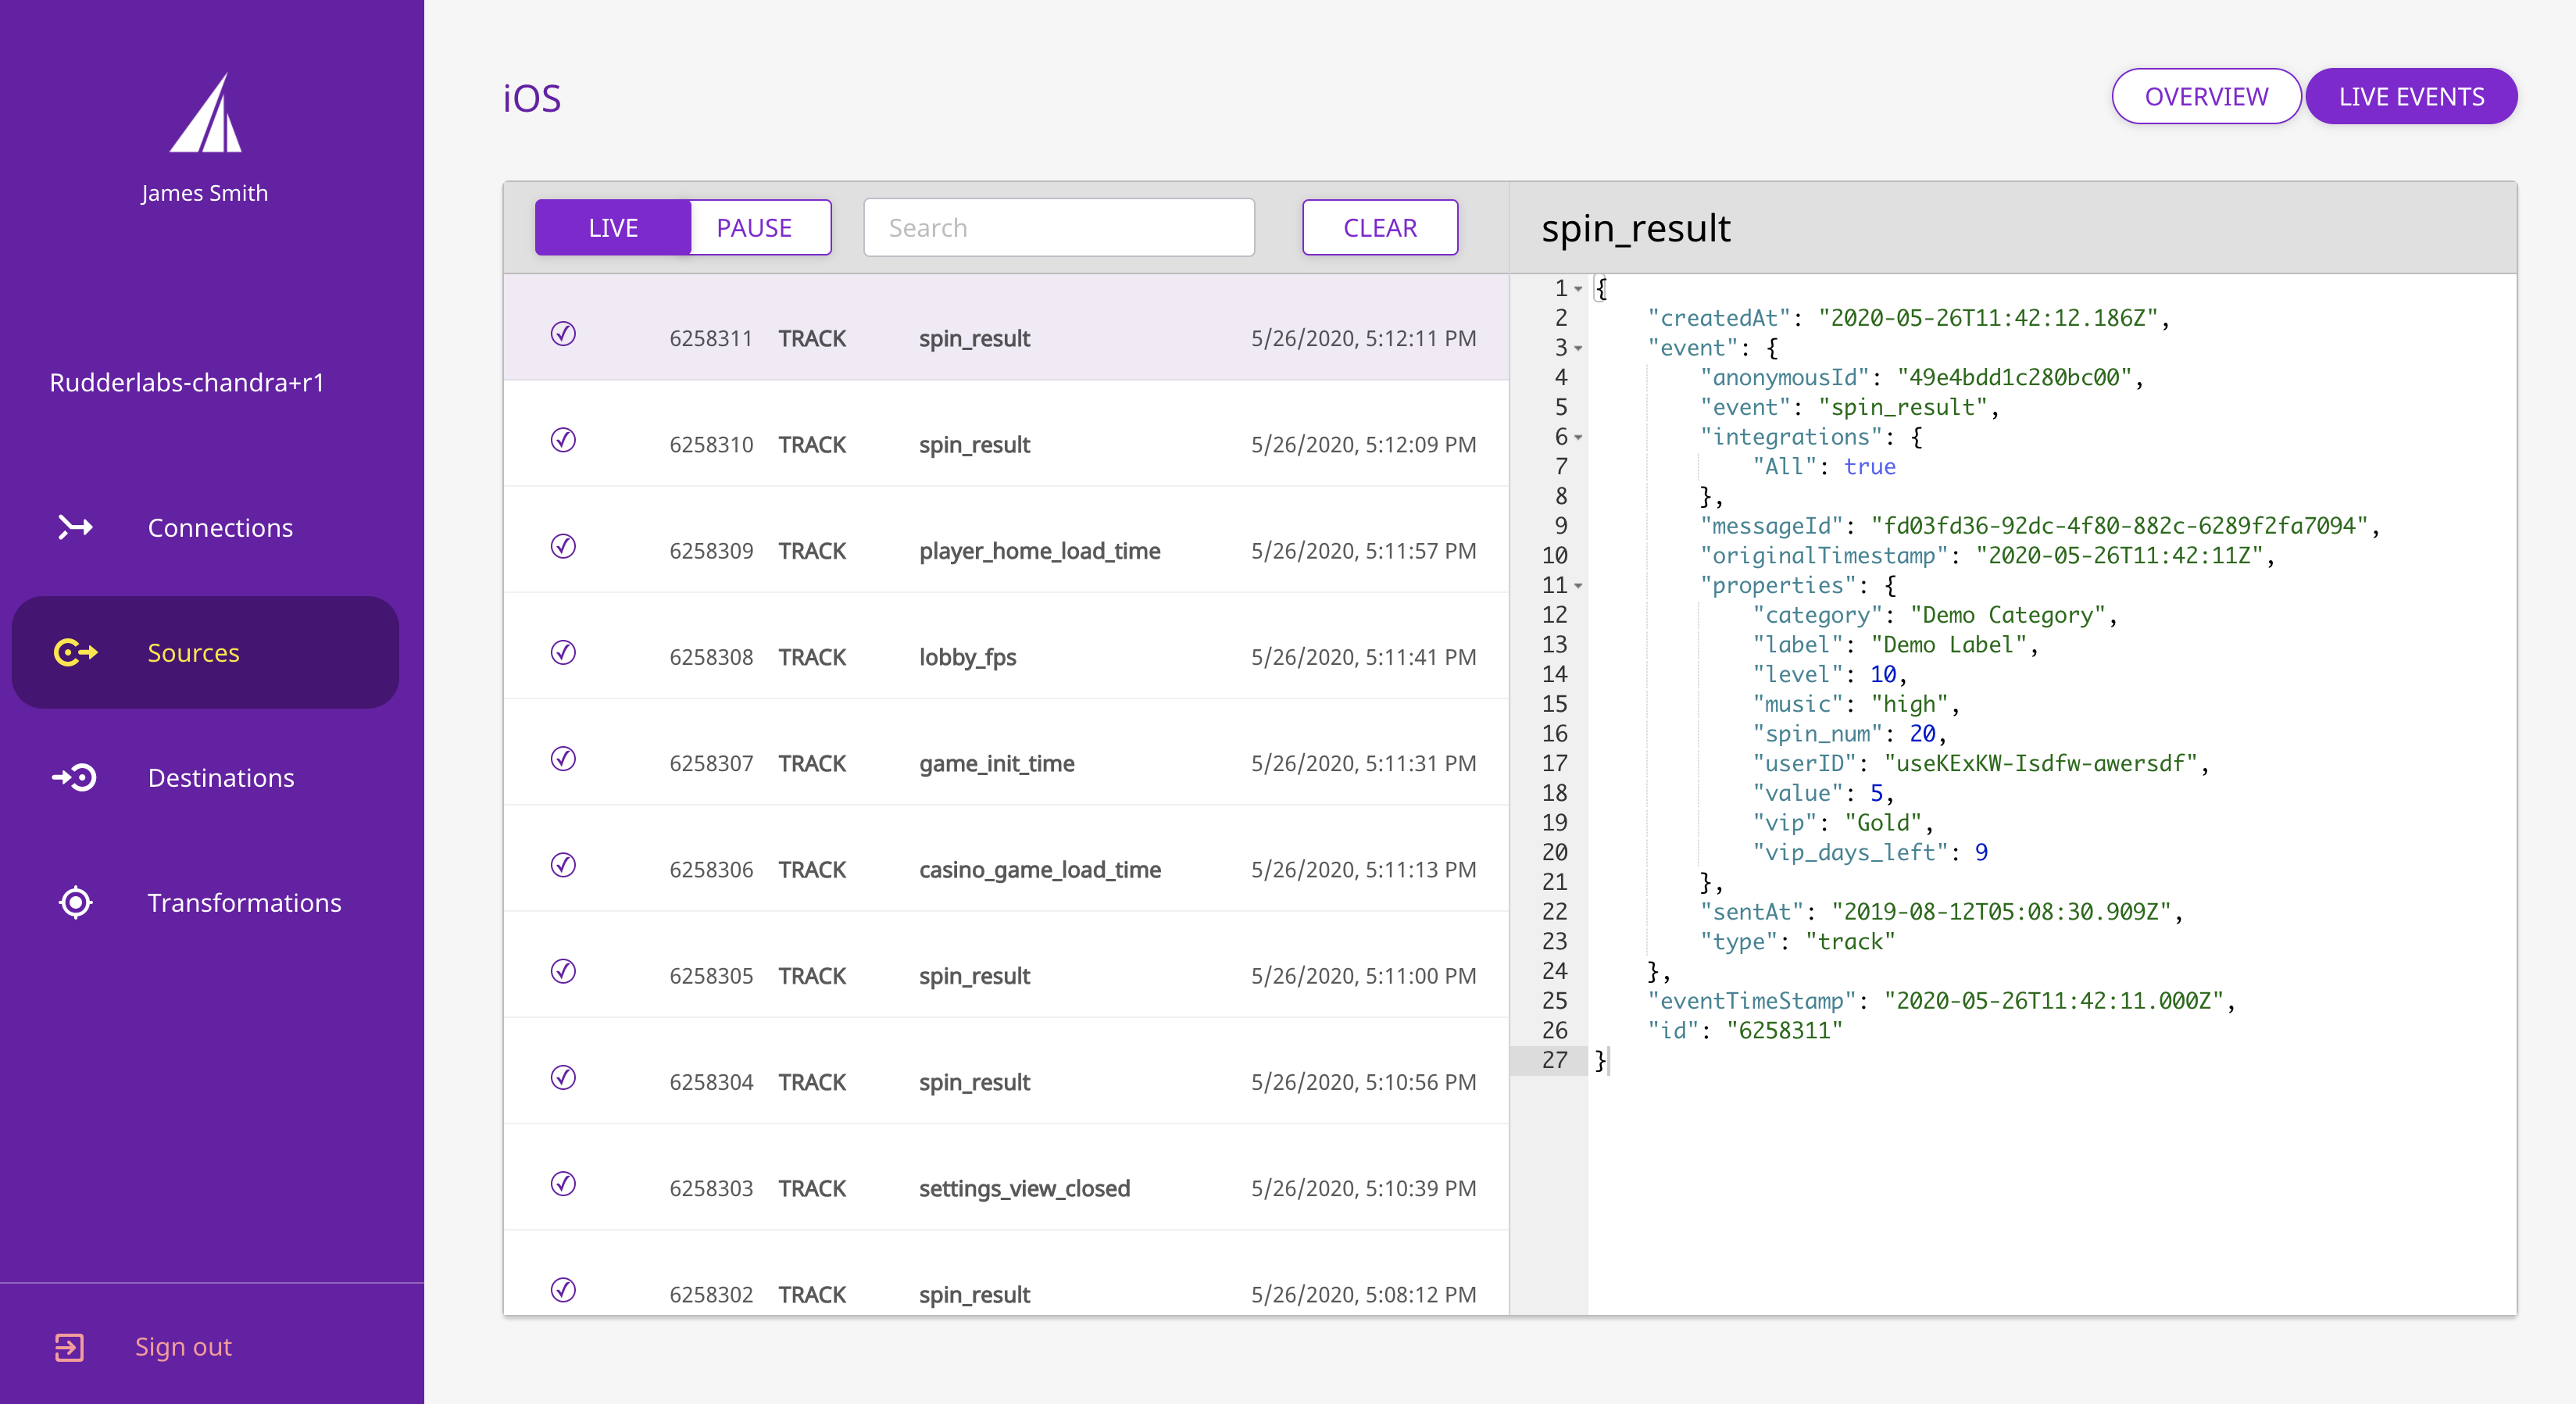Toggle the PAUSE streaming button
The width and height of the screenshot is (2576, 1404).
pyautogui.click(x=756, y=227)
